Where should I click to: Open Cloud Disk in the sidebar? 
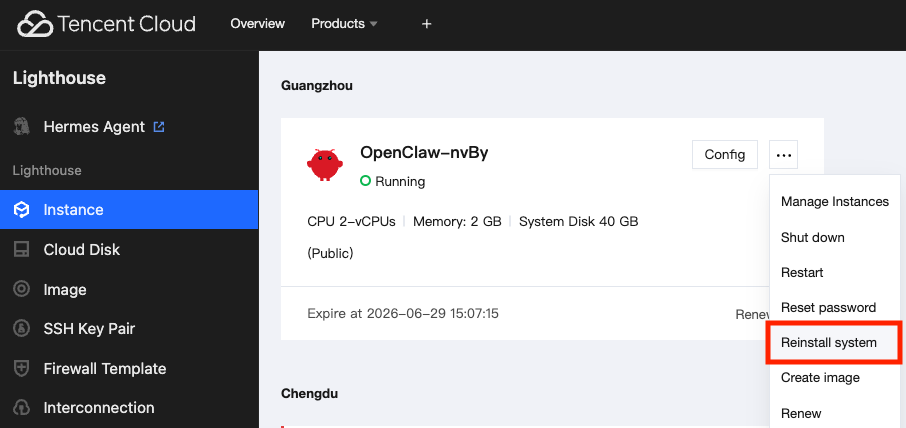(81, 250)
